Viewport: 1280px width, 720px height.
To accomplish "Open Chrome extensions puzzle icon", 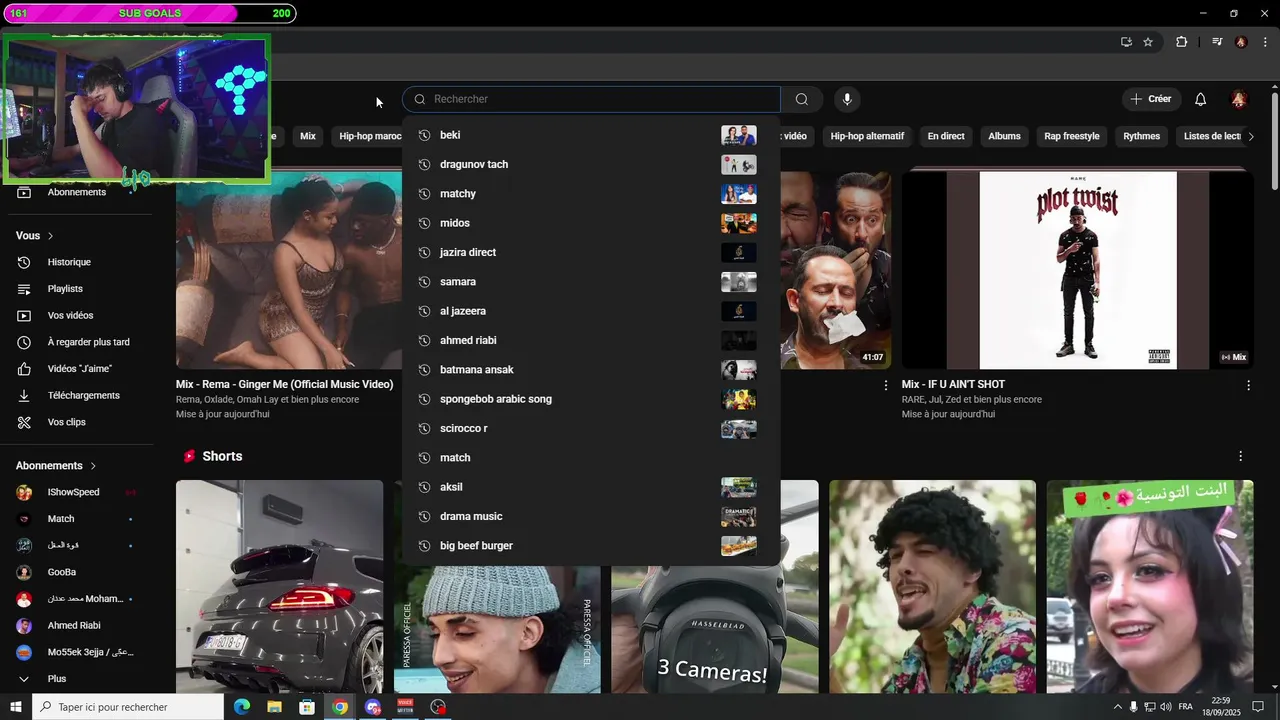I will point(1182,42).
